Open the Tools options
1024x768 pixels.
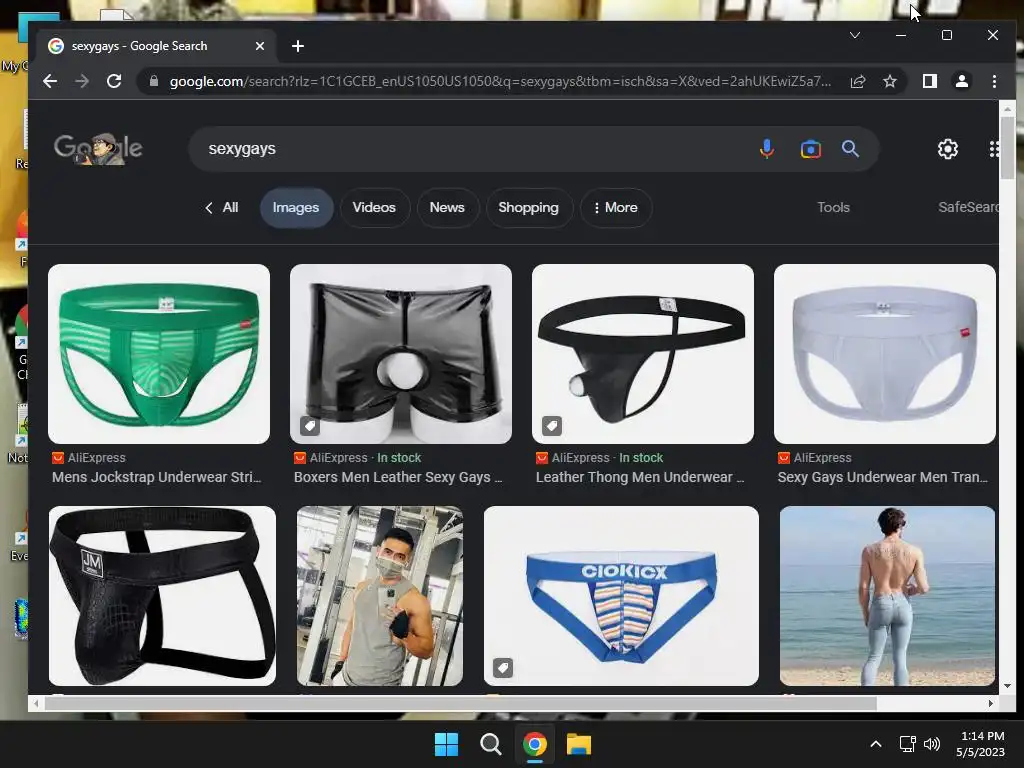coord(833,208)
